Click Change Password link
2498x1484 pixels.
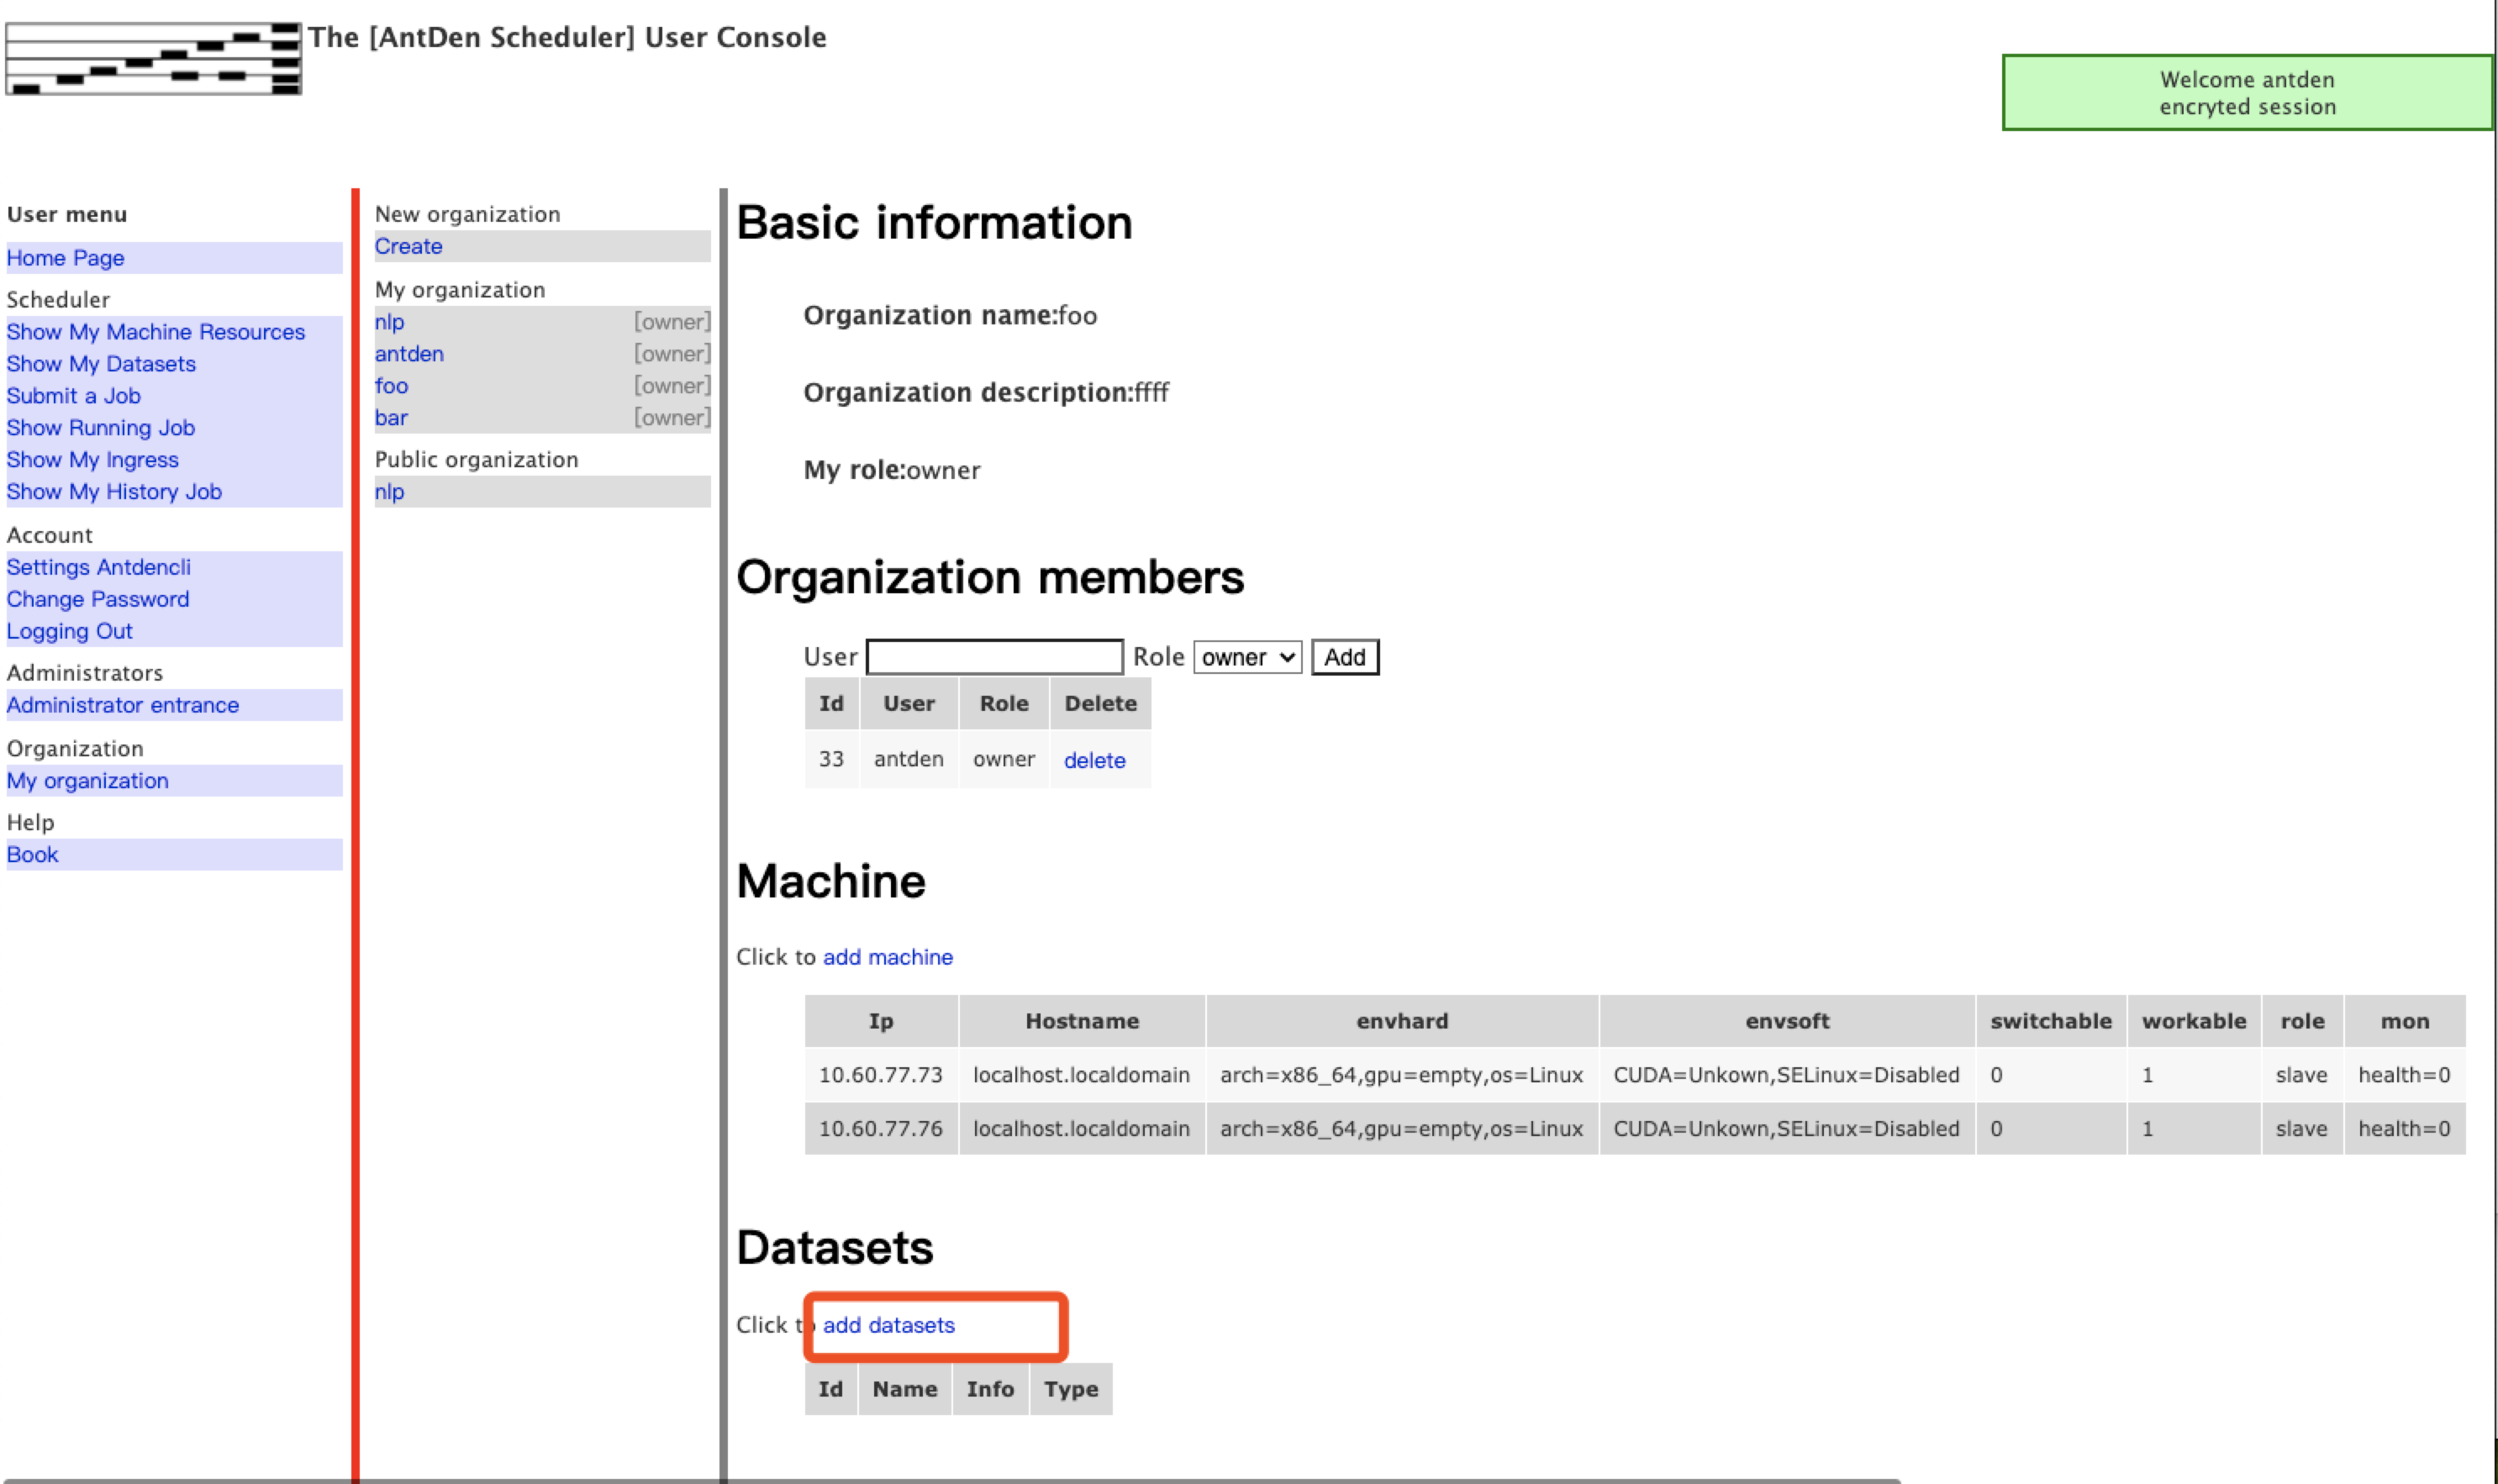pos(98,599)
